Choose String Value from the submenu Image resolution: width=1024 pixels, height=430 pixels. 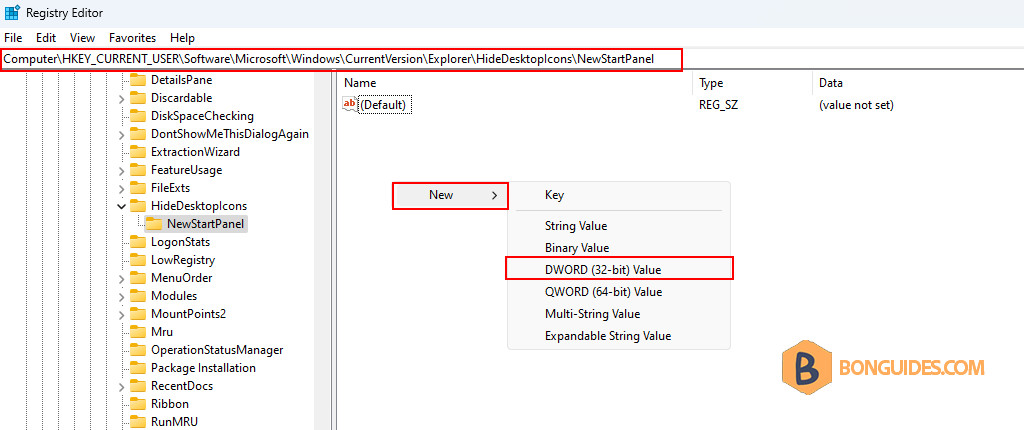click(619, 226)
